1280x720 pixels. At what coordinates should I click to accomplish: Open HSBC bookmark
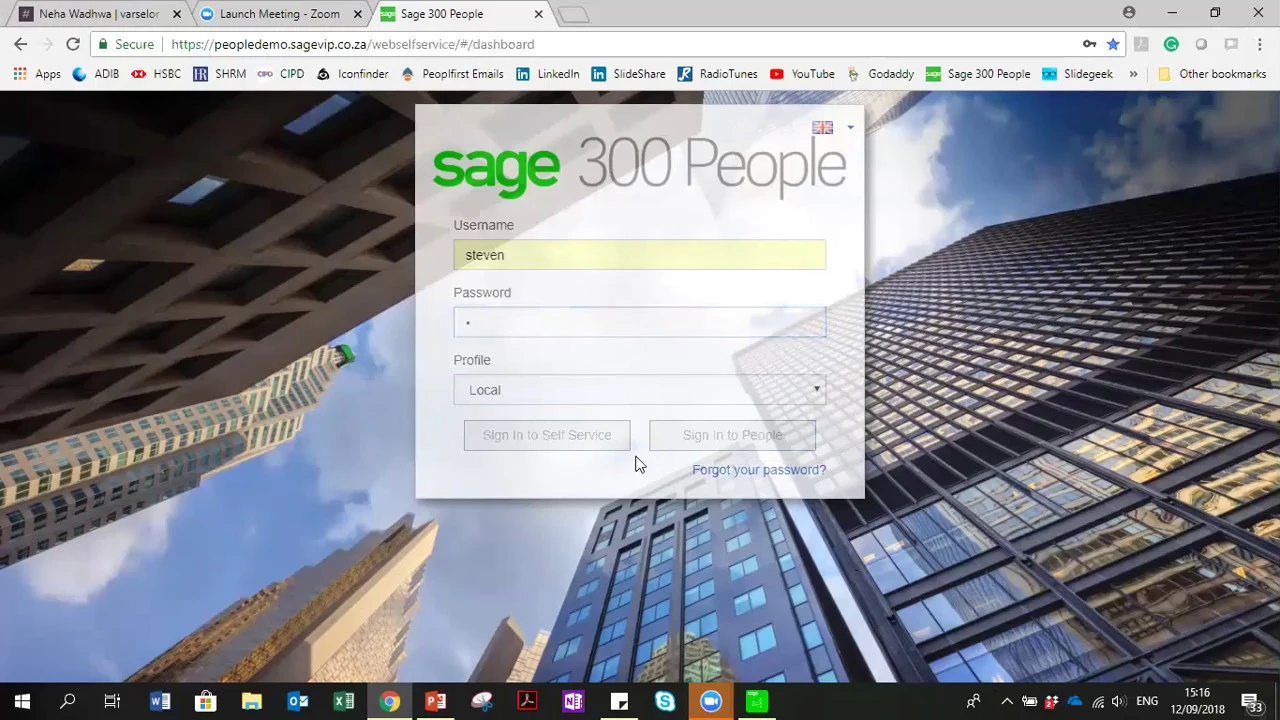[x=156, y=74]
